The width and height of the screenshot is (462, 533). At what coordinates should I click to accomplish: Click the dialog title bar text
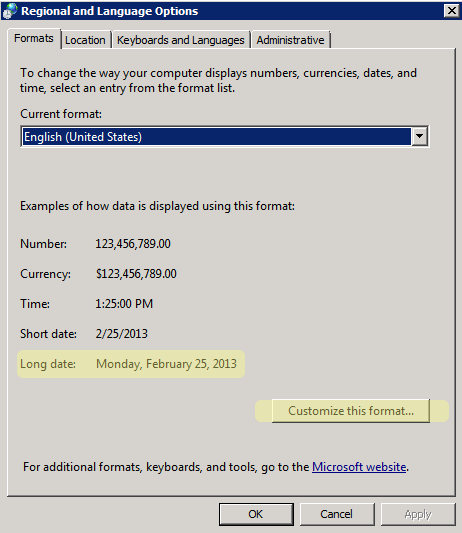coord(109,11)
